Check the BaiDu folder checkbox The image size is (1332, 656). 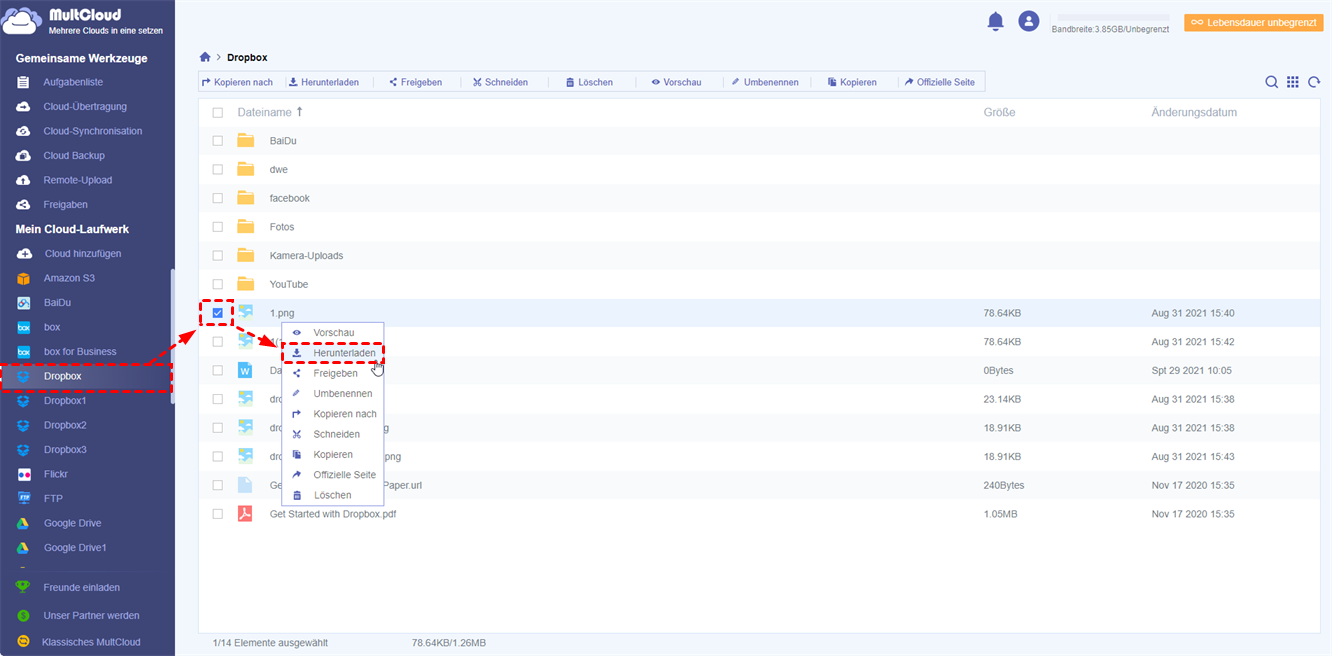218,141
